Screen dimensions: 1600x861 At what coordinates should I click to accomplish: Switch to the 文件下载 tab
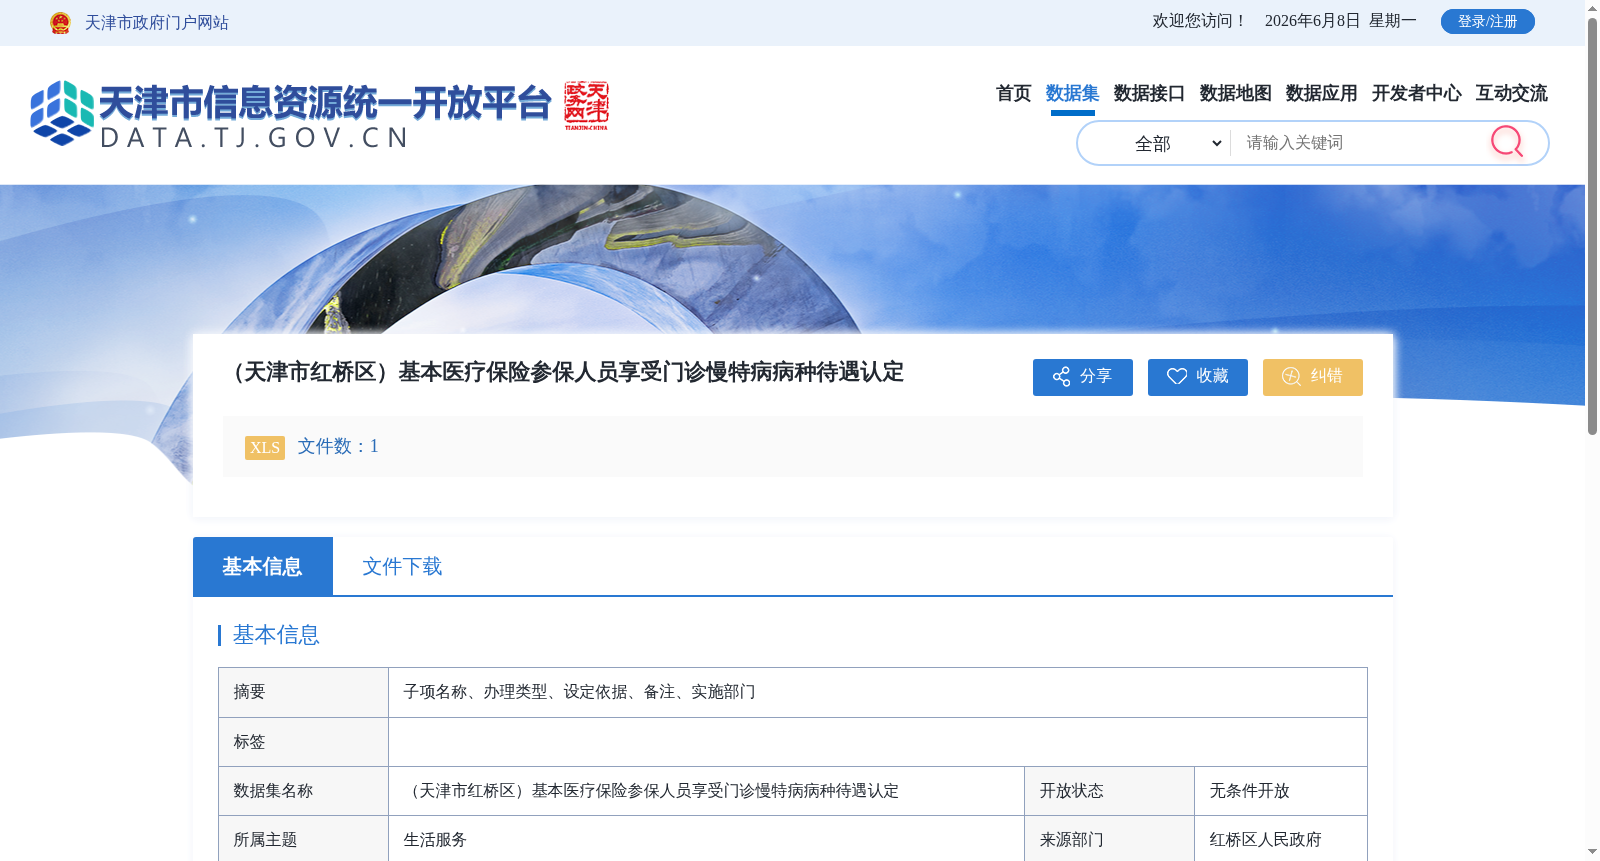(x=402, y=566)
